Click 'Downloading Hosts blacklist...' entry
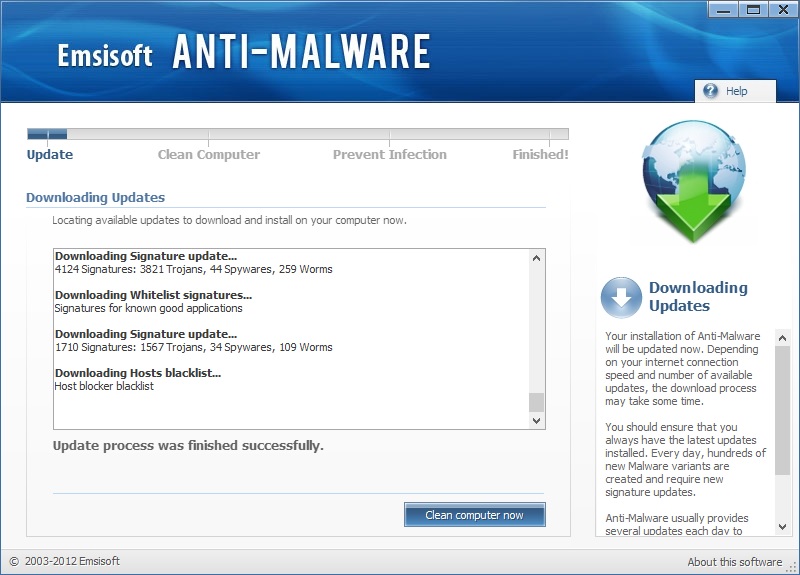This screenshot has width=800, height=575. (x=138, y=373)
